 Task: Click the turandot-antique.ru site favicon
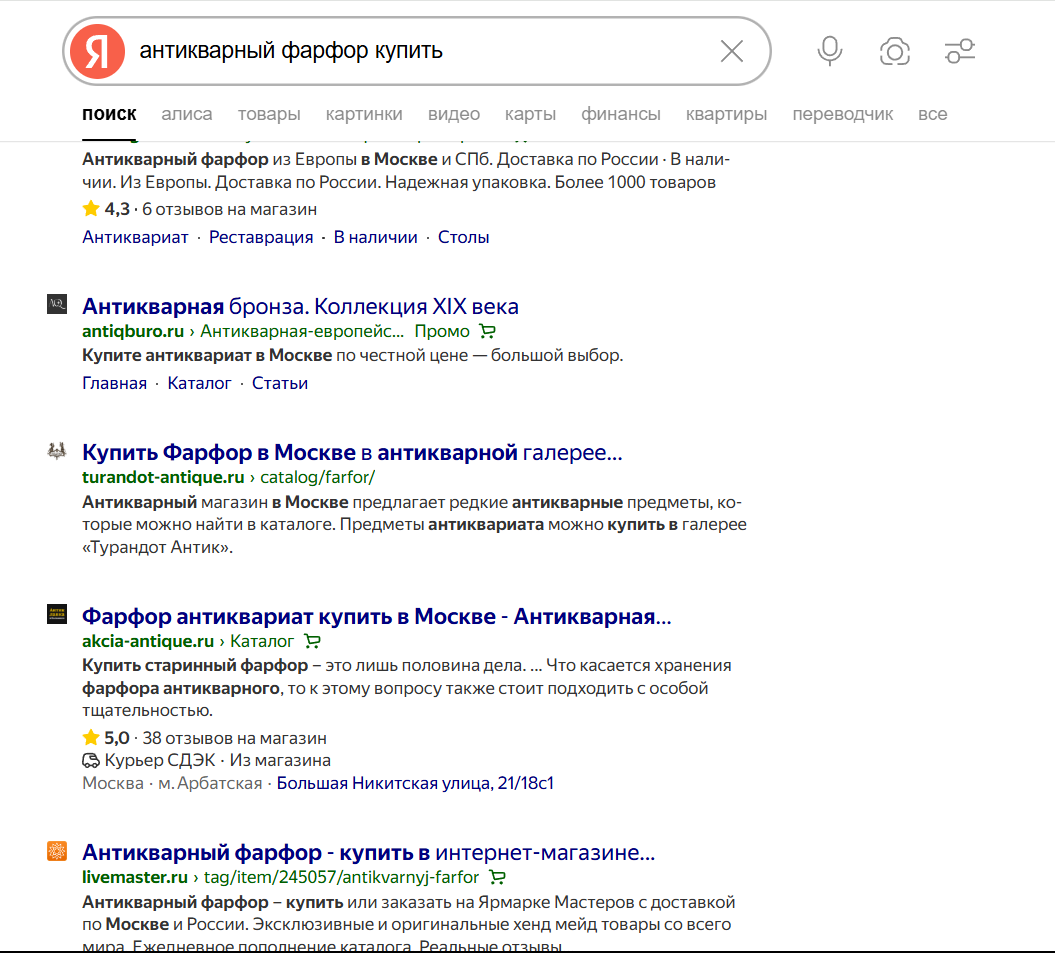(56, 451)
